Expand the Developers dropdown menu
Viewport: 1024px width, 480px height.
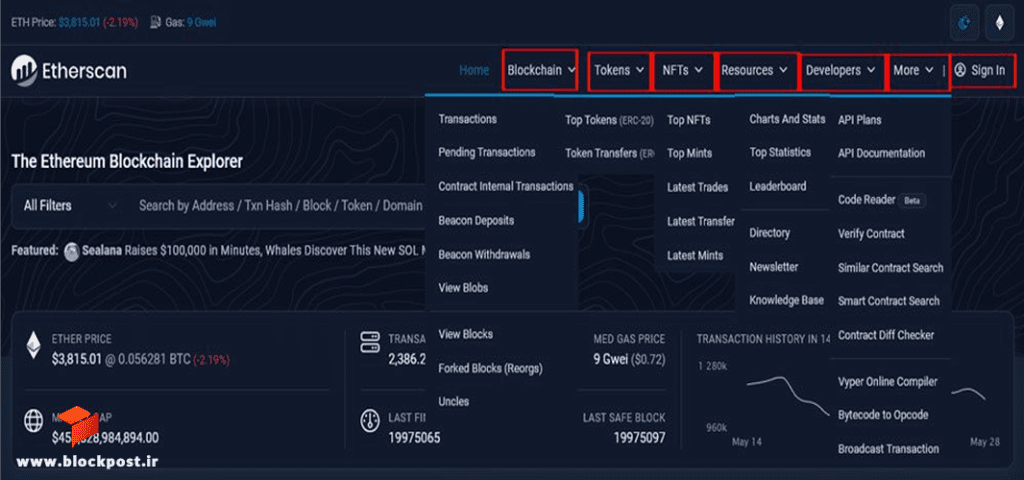841,70
